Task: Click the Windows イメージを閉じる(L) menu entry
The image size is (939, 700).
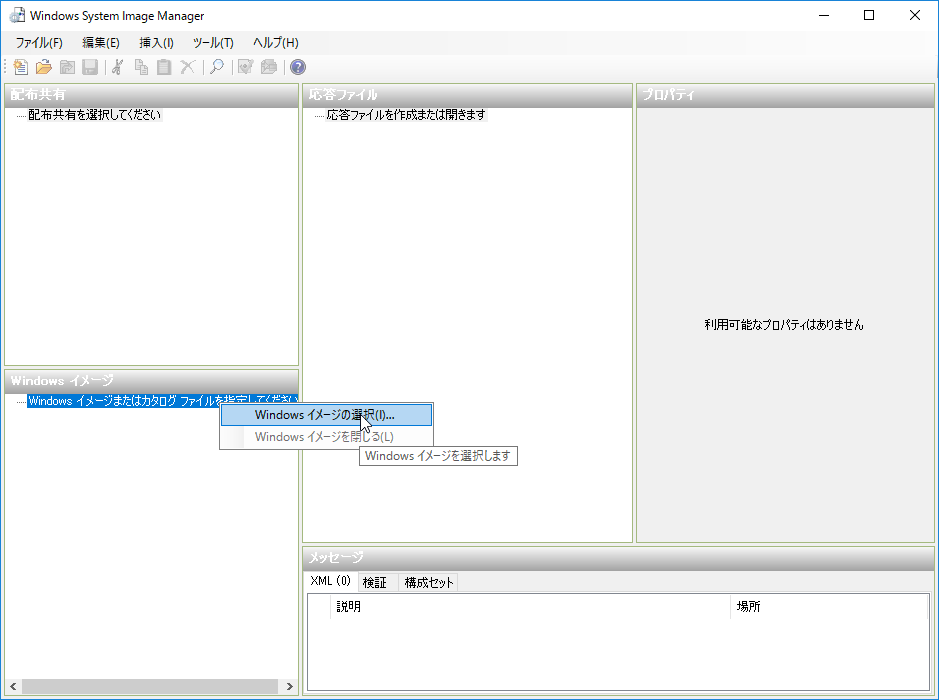Action: pyautogui.click(x=326, y=437)
